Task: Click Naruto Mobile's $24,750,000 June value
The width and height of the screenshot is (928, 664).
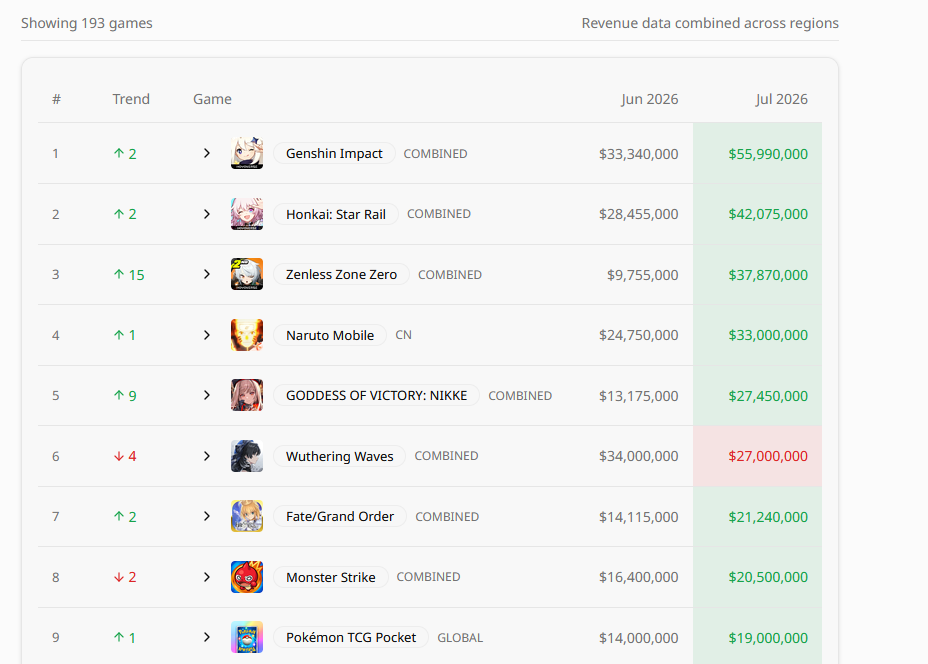Action: 639,335
